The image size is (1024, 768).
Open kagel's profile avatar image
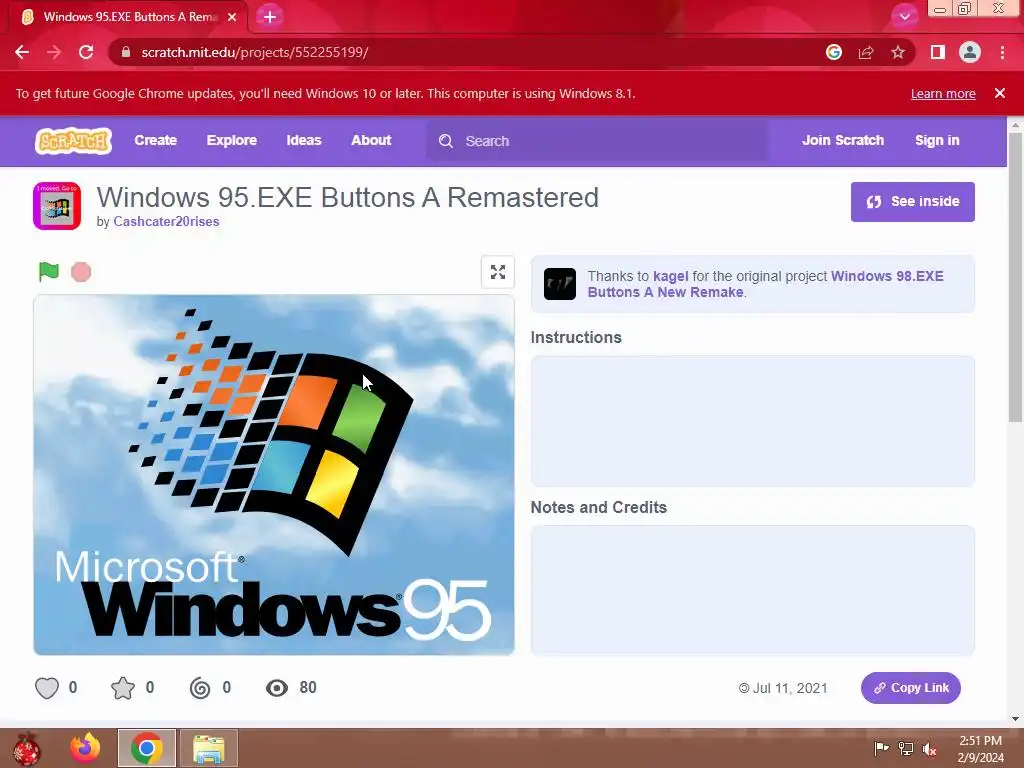[x=560, y=283]
